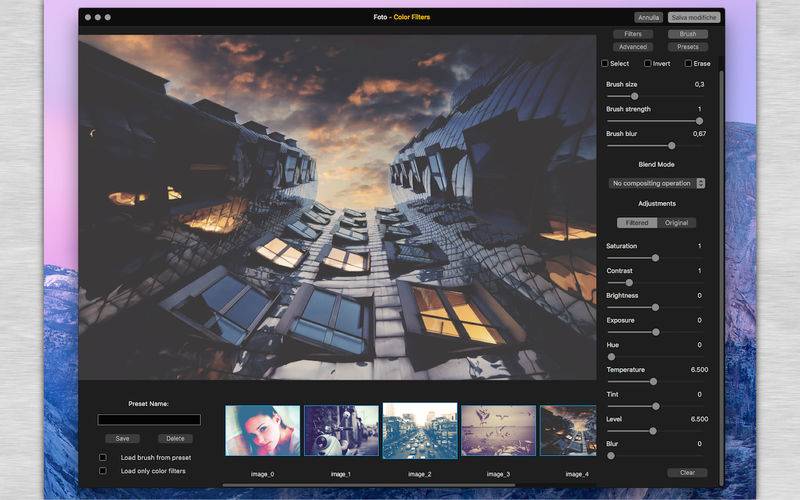The height and width of the screenshot is (500, 800).
Task: Enable the Erase checkbox
Action: (x=688, y=63)
